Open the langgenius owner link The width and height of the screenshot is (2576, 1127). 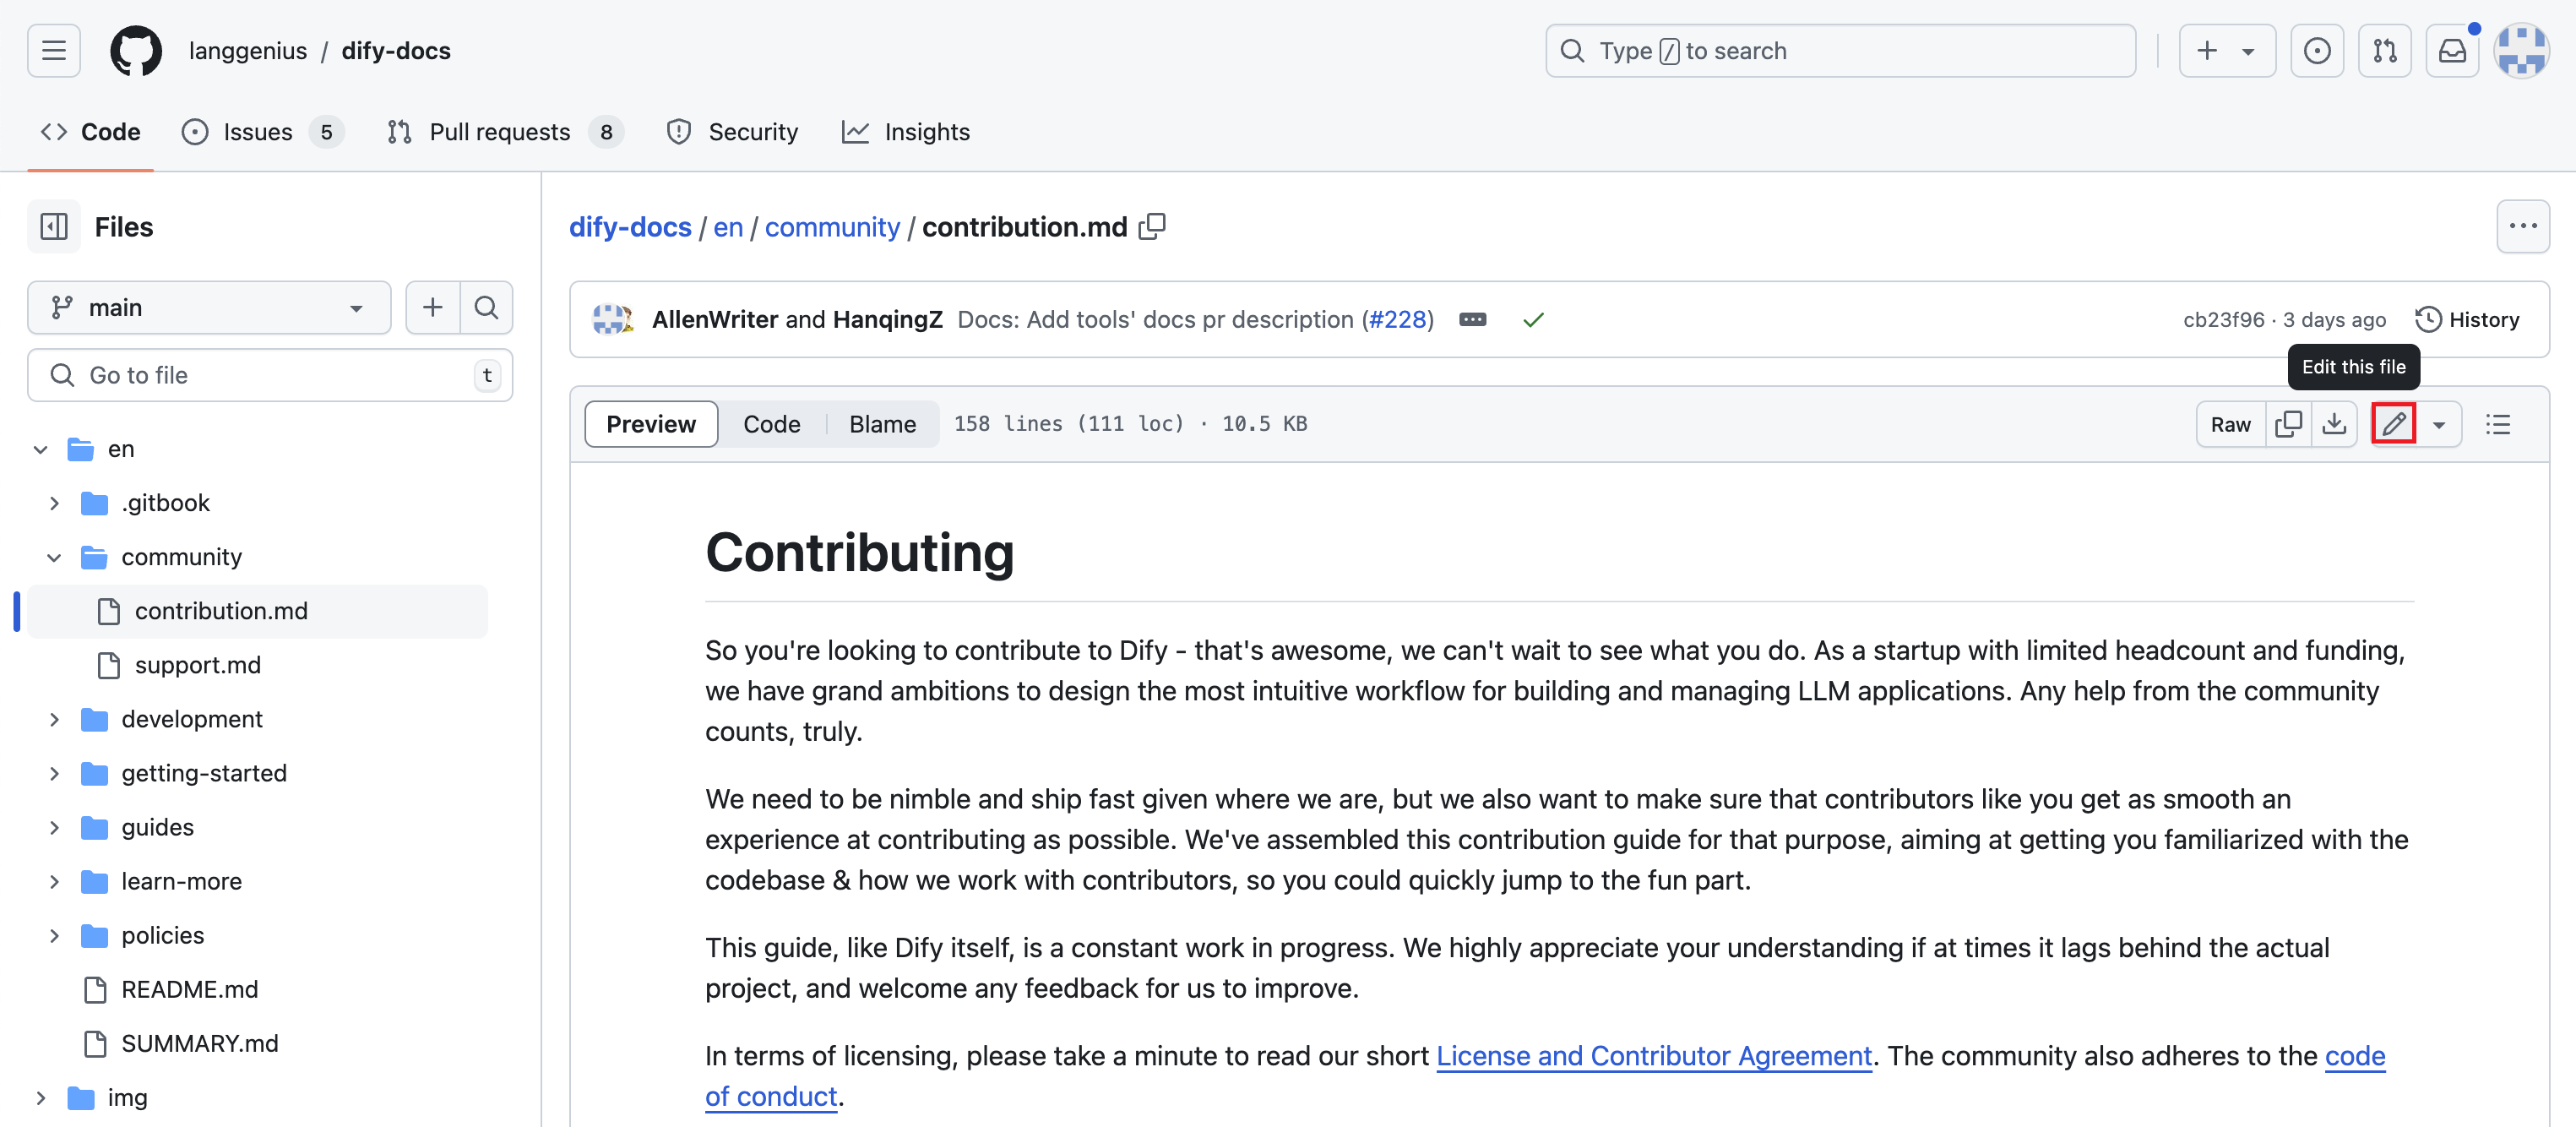(x=247, y=51)
